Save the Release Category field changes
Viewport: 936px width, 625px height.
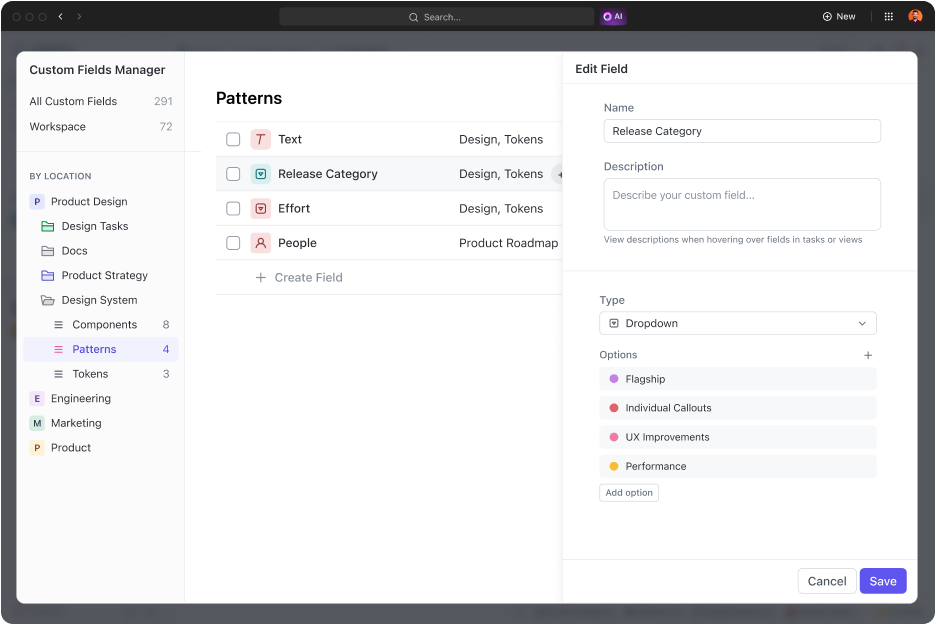click(x=882, y=581)
